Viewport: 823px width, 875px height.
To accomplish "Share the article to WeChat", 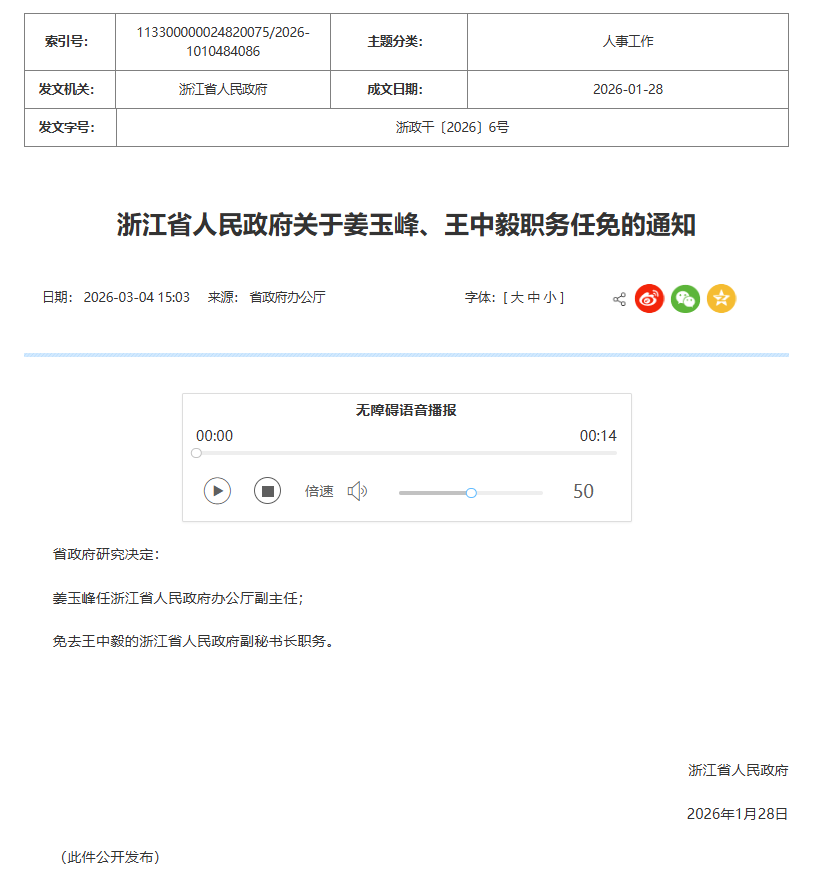I will tap(685, 298).
